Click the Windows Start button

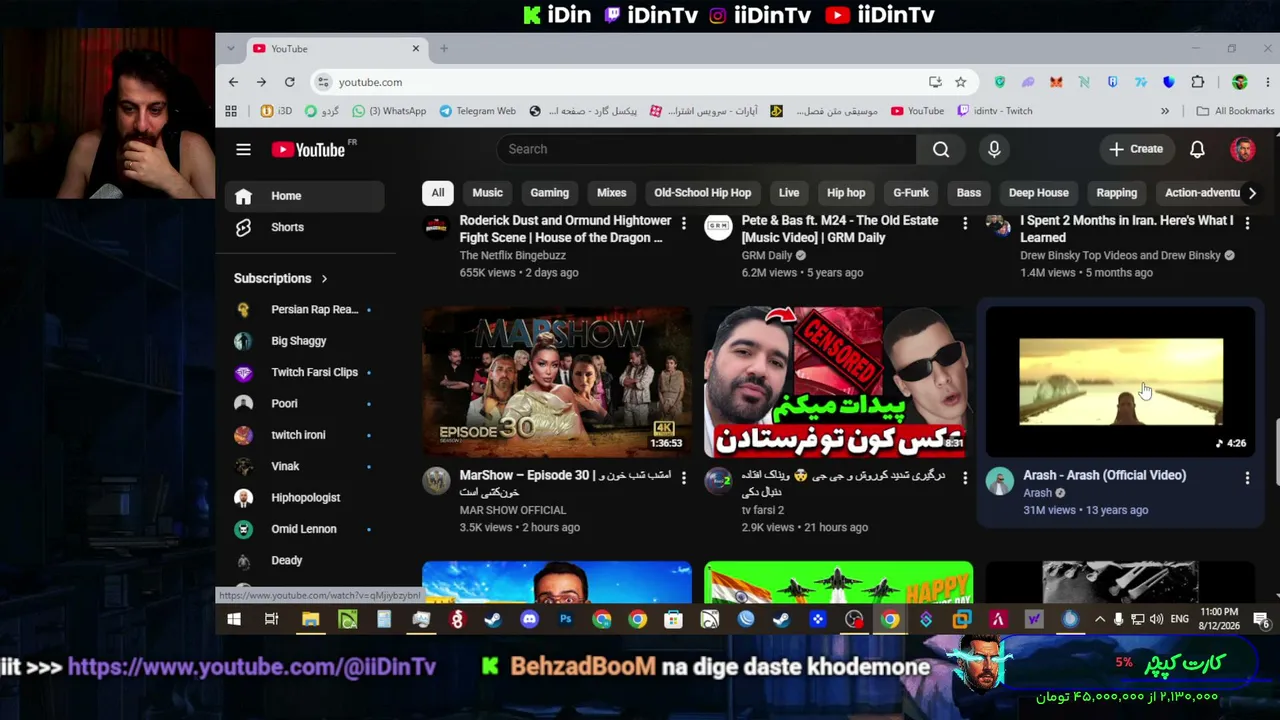point(234,620)
